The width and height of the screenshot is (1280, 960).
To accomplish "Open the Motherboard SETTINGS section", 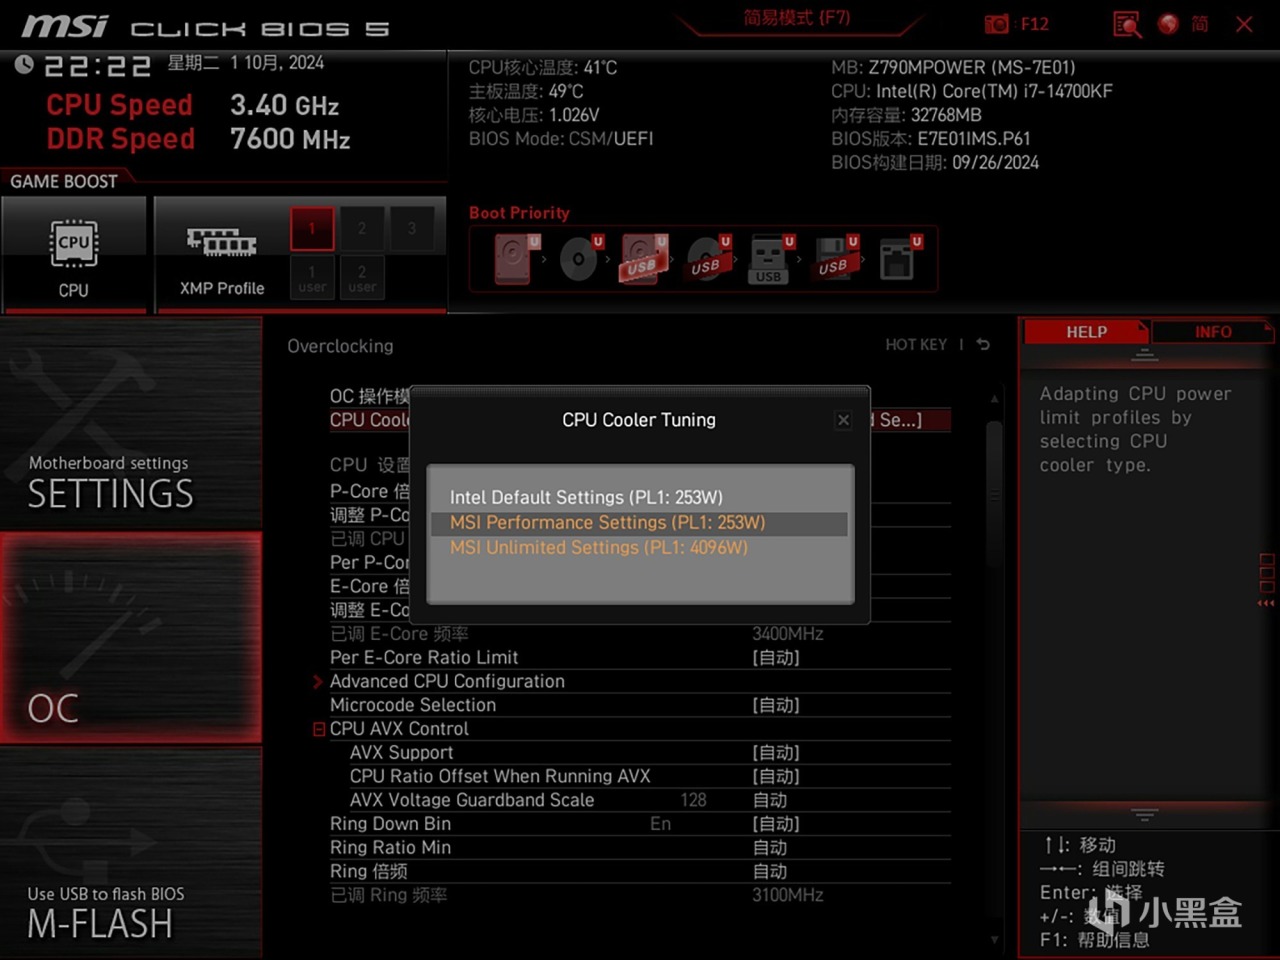I will pyautogui.click(x=131, y=423).
